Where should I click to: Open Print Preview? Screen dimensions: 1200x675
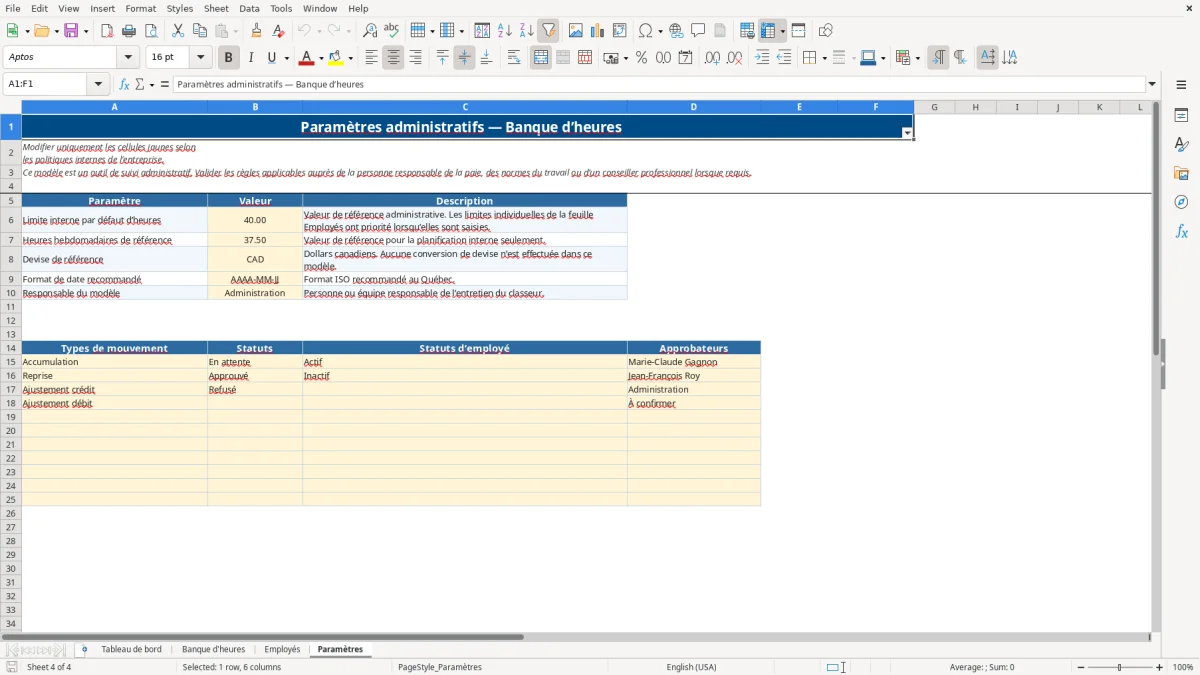(x=151, y=31)
